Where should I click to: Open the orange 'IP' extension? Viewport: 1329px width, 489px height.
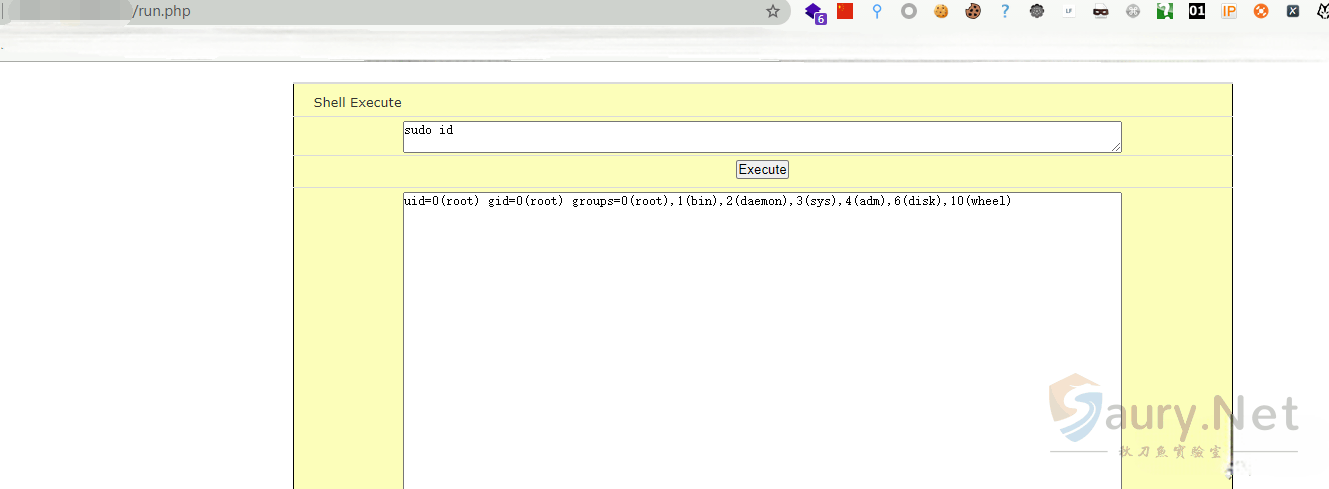(x=1229, y=12)
